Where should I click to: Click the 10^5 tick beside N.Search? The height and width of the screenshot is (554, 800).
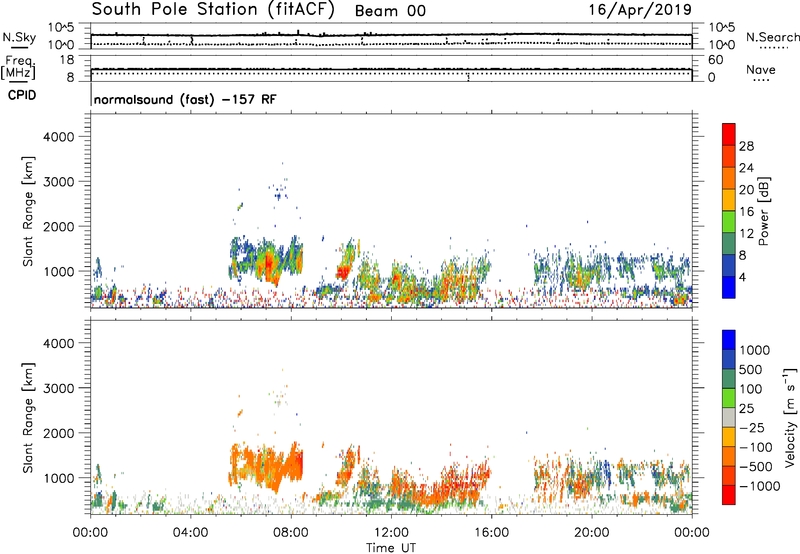pos(721,27)
